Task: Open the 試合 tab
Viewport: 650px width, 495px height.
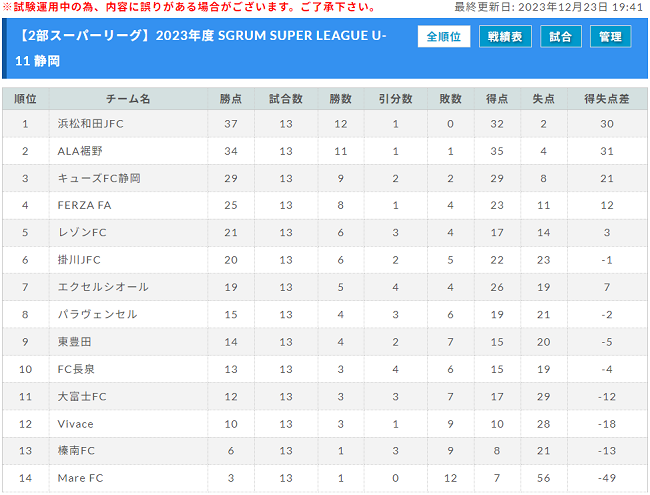Action: (x=560, y=36)
